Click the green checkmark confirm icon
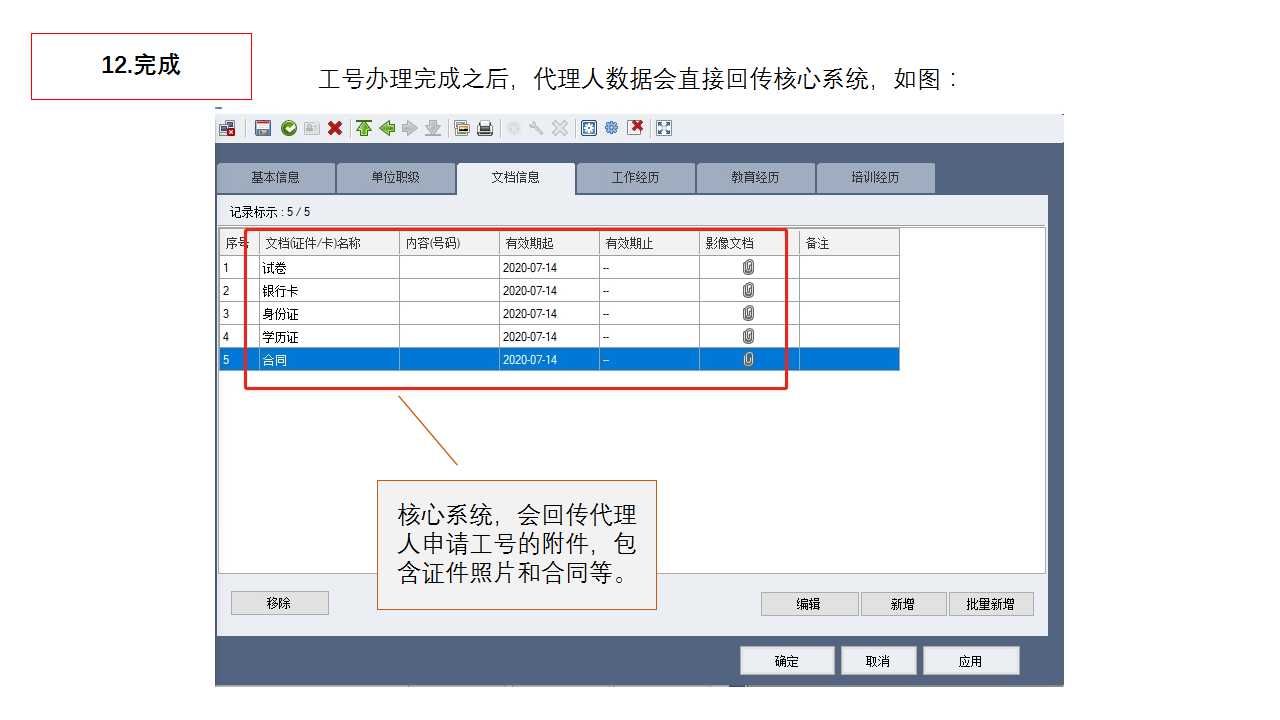This screenshot has width=1280, height=720. [x=288, y=128]
